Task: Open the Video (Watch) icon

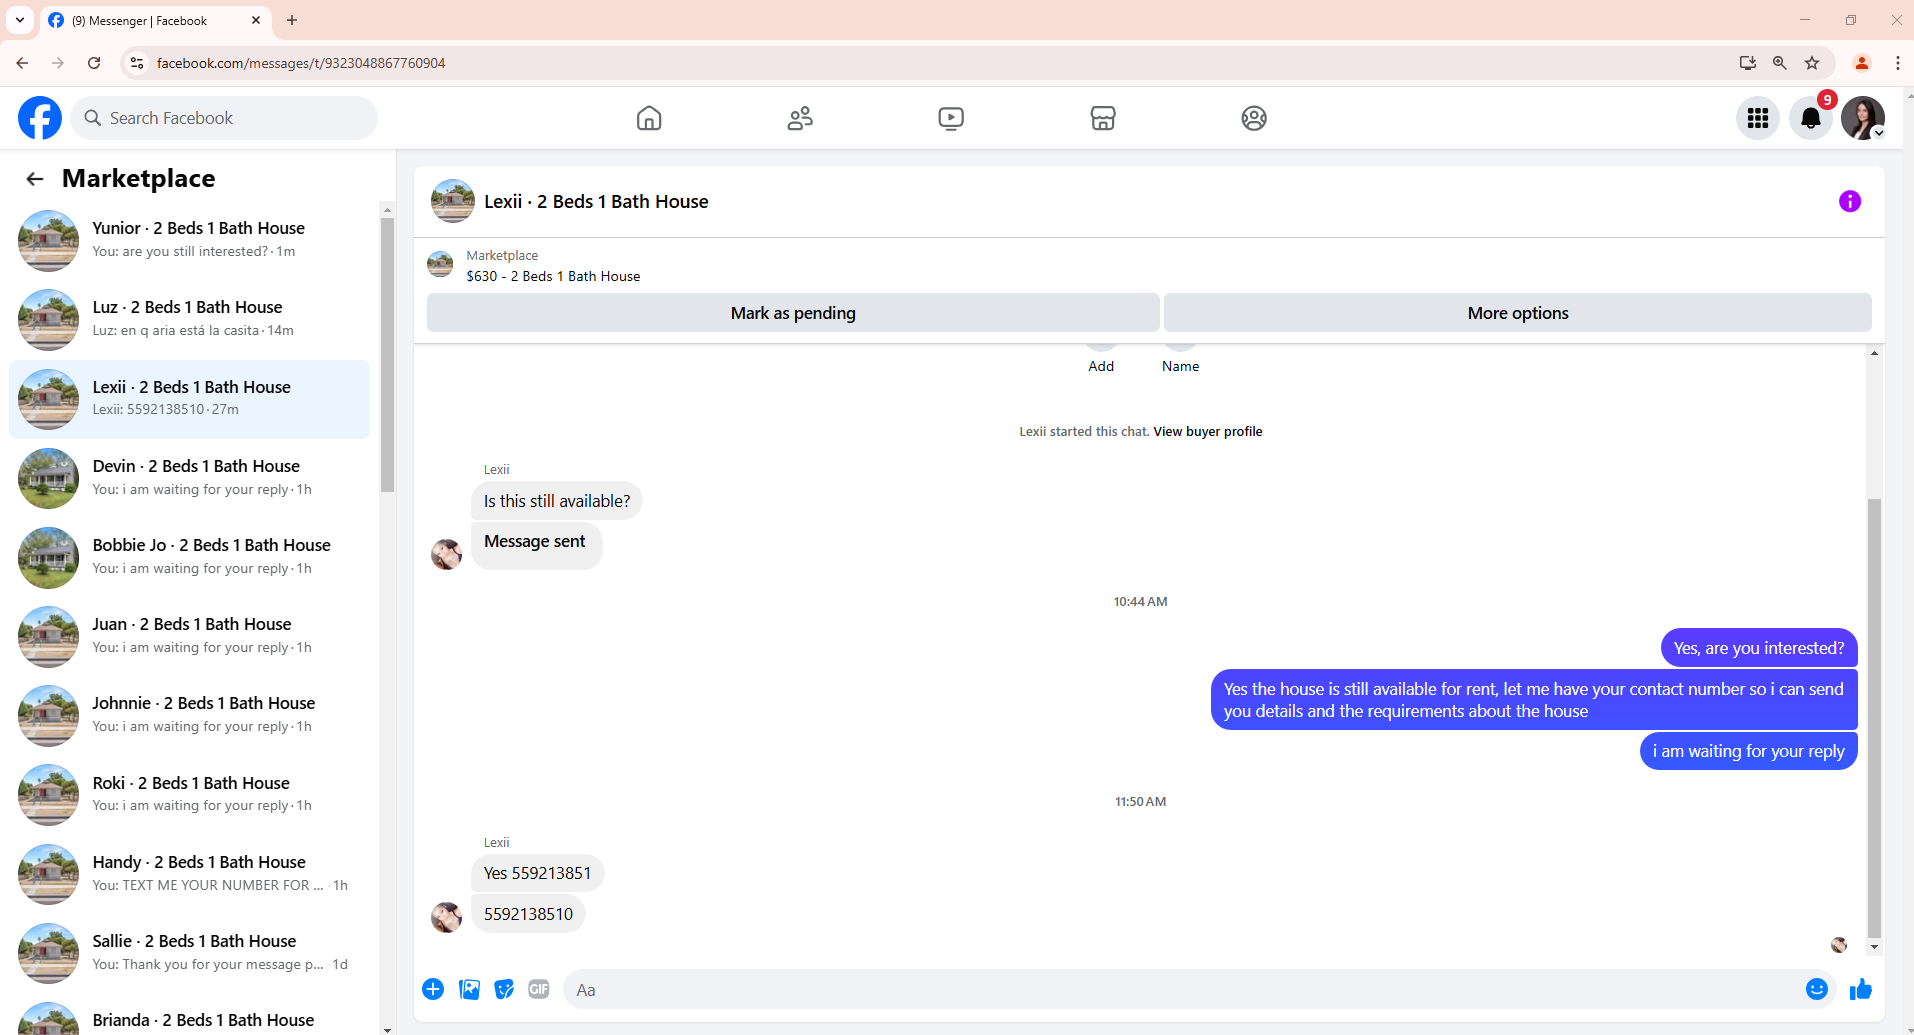Action: pos(951,118)
